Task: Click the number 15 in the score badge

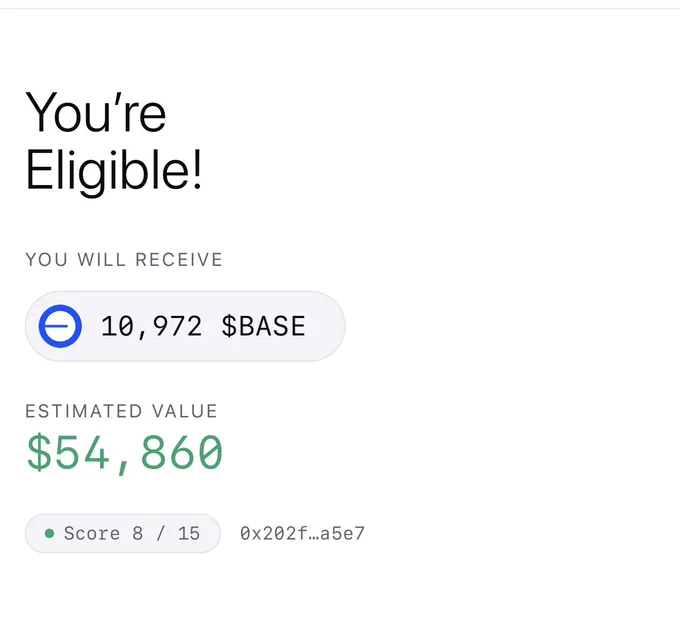Action: coord(189,534)
